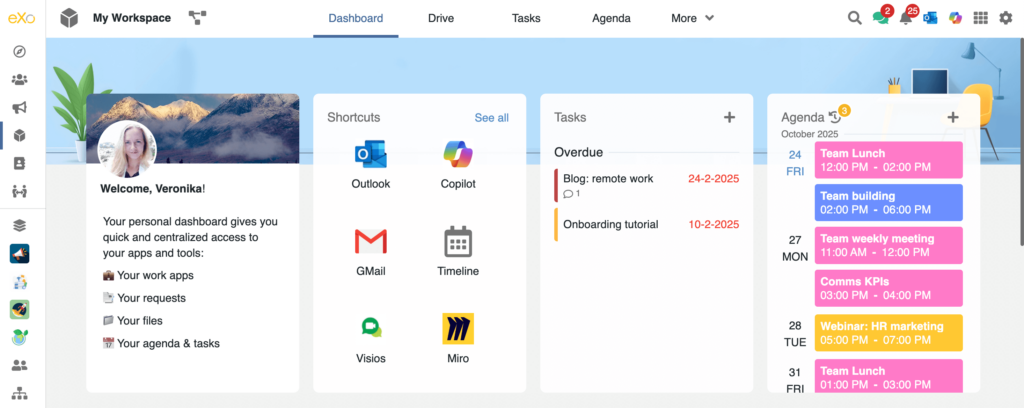
Task: Add a new agenda event
Action: [x=952, y=118]
